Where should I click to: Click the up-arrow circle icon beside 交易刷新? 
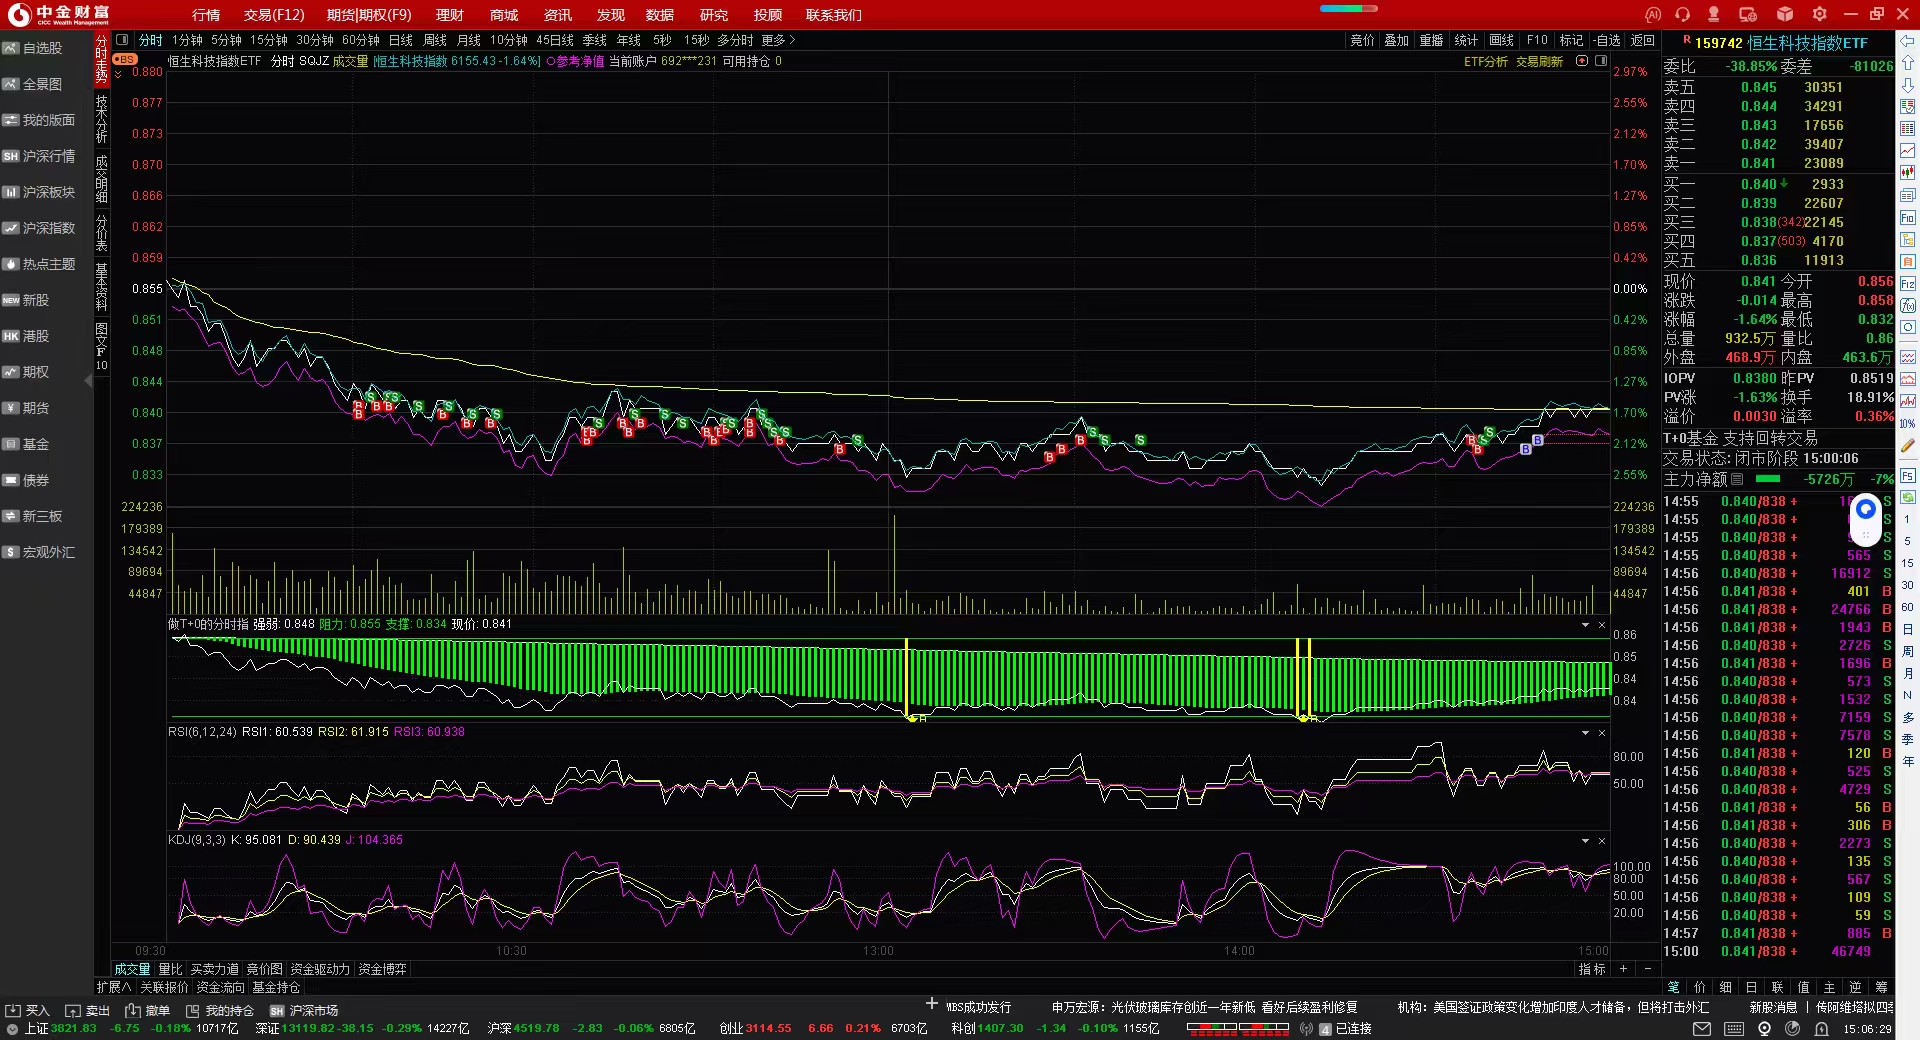[x=1582, y=61]
